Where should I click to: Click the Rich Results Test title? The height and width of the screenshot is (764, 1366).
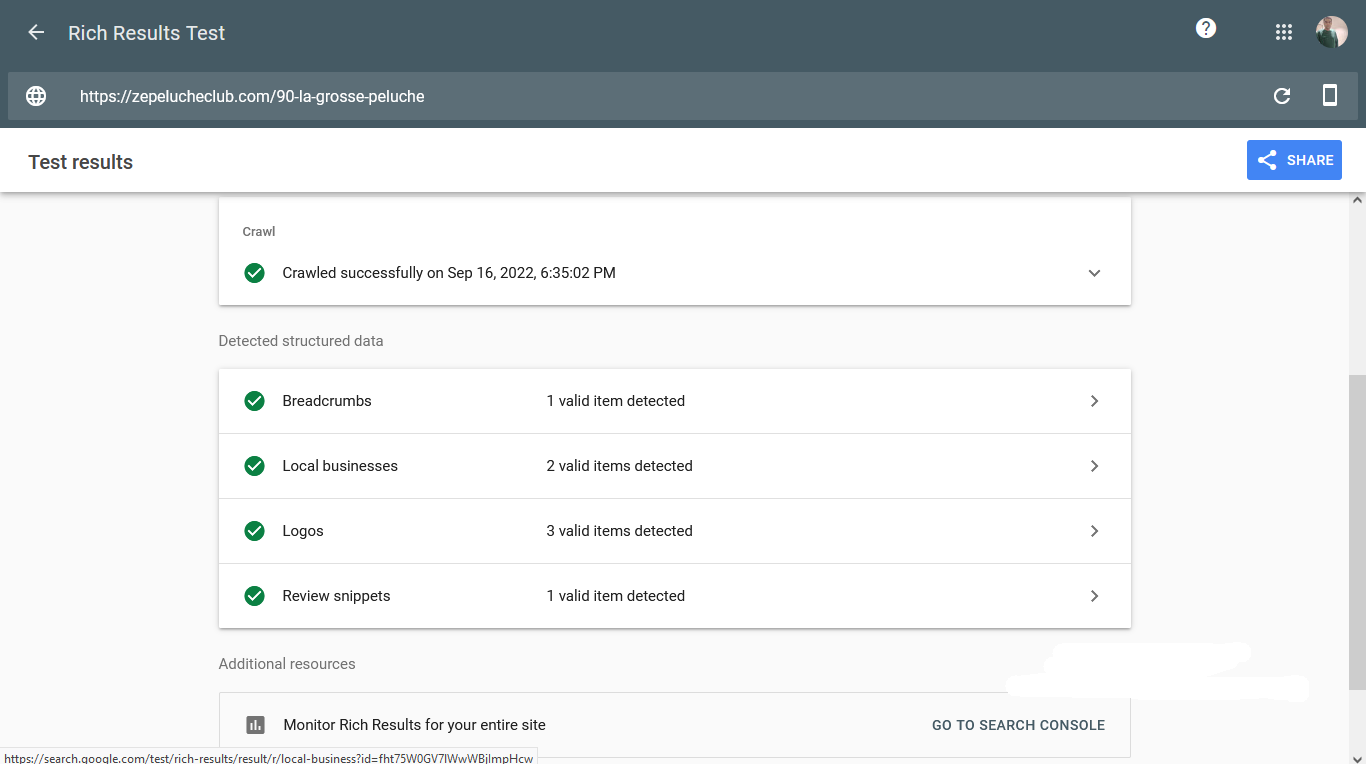(x=147, y=33)
